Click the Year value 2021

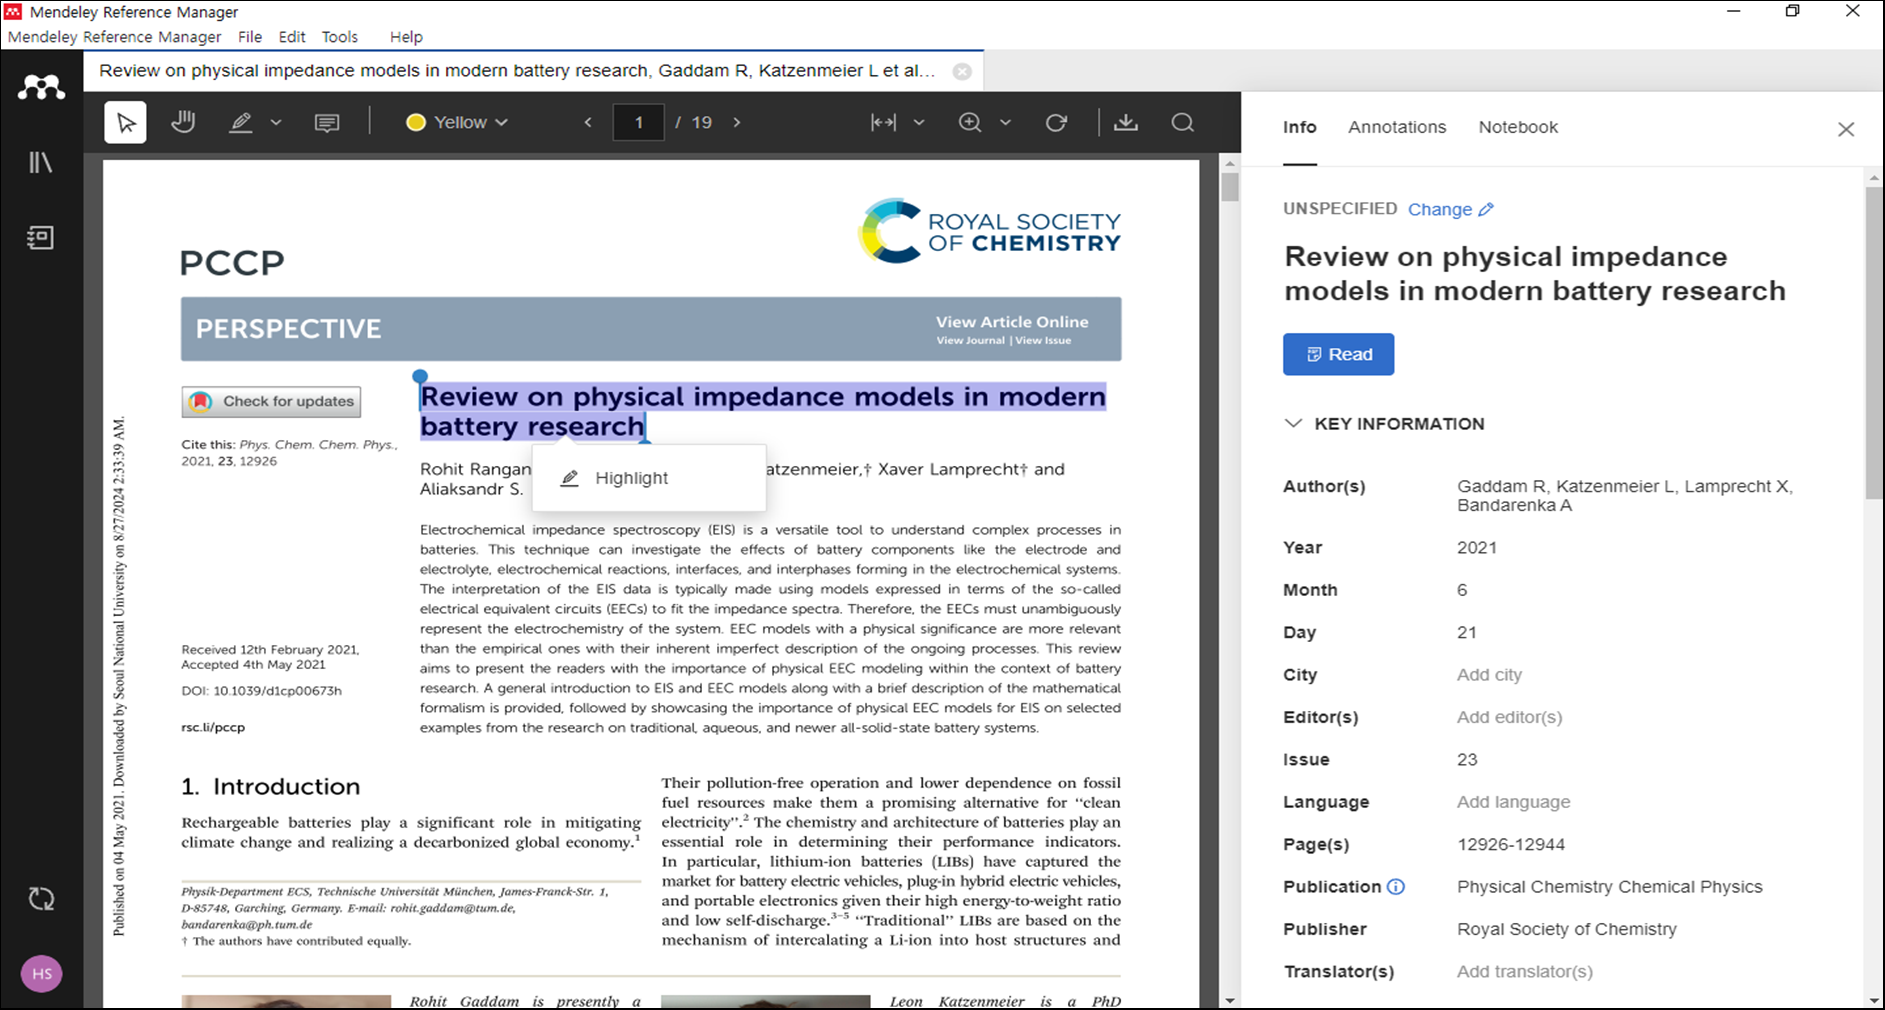(x=1476, y=547)
